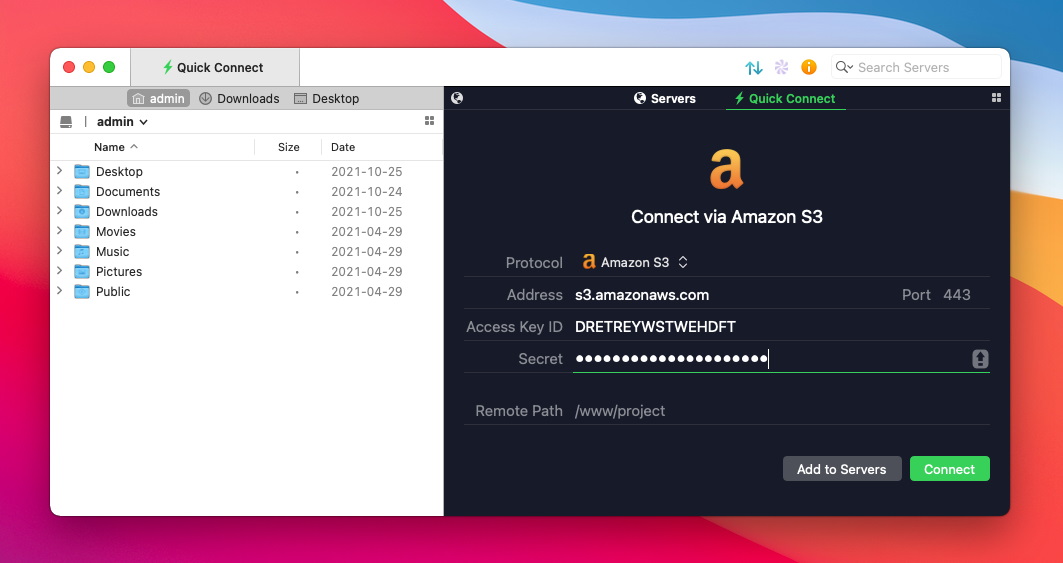Image resolution: width=1063 pixels, height=563 pixels.
Task: Open the Amazon S3 protocol dropdown
Action: (x=635, y=263)
